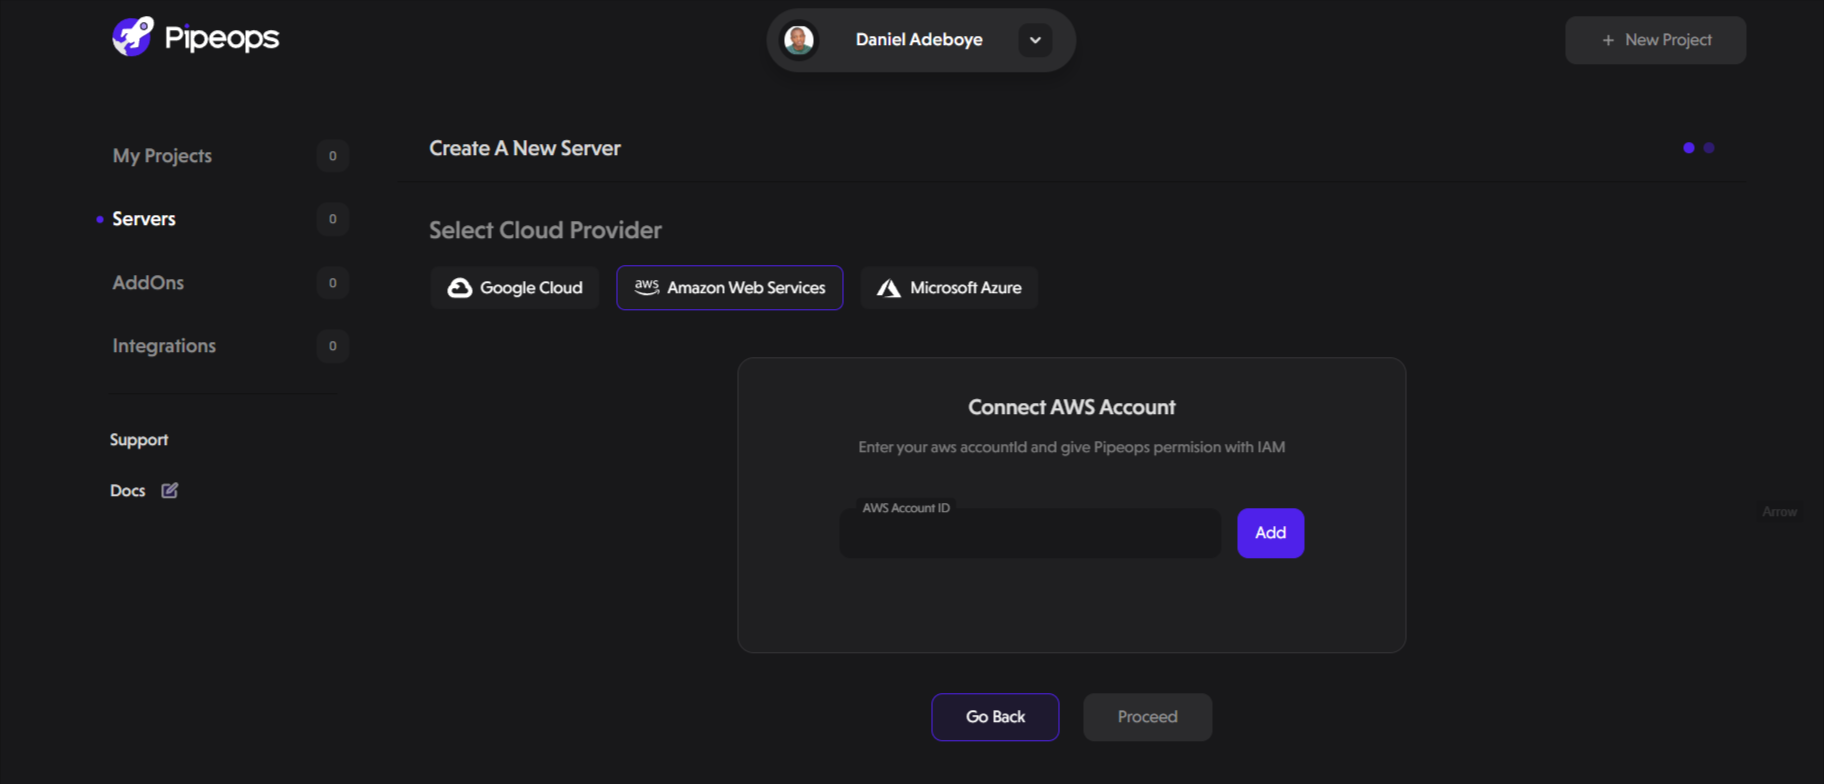
Task: Click the My Projects count badge
Action: [x=333, y=156]
